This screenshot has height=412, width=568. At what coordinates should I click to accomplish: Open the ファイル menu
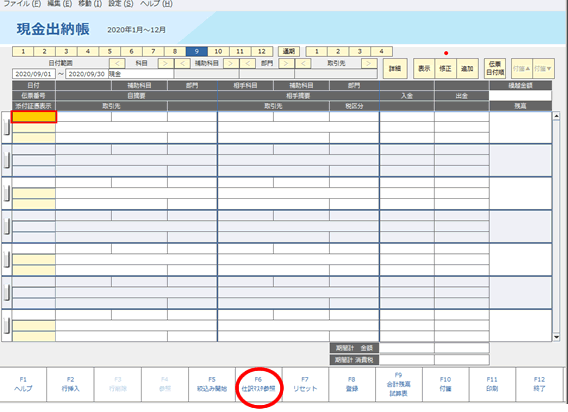click(x=22, y=4)
